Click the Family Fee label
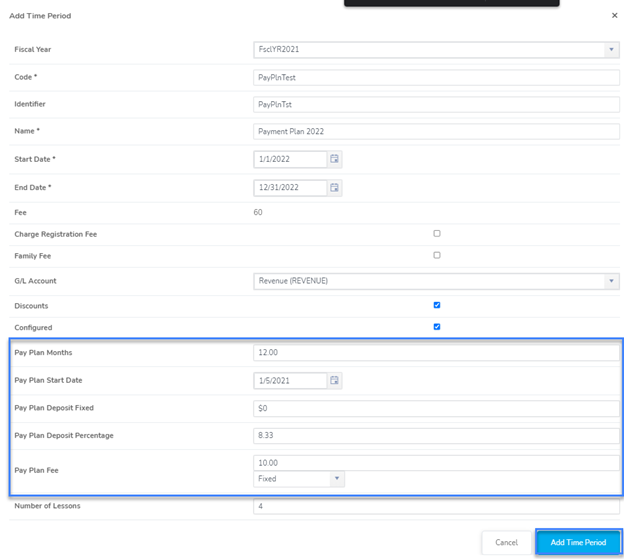The height and width of the screenshot is (559, 624). pyautogui.click(x=33, y=256)
